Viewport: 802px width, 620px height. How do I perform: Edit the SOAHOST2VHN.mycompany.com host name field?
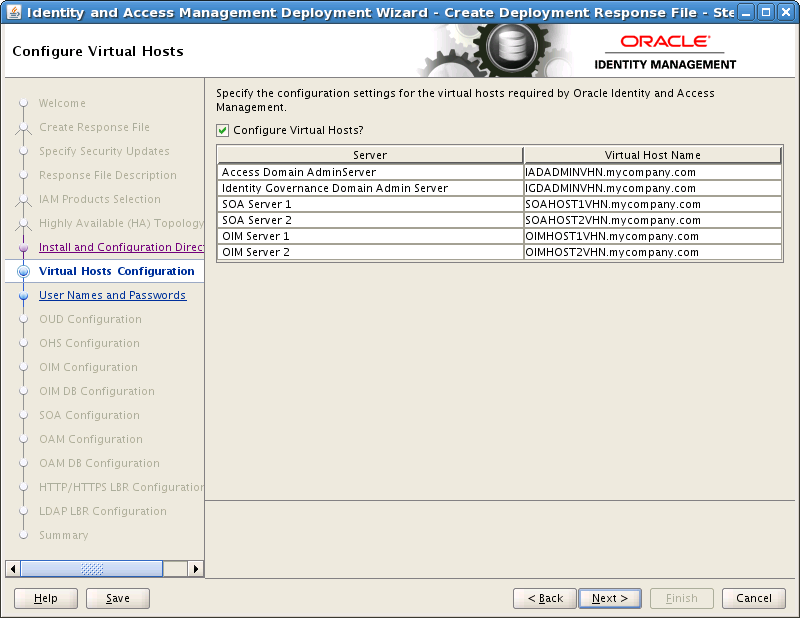[653, 220]
